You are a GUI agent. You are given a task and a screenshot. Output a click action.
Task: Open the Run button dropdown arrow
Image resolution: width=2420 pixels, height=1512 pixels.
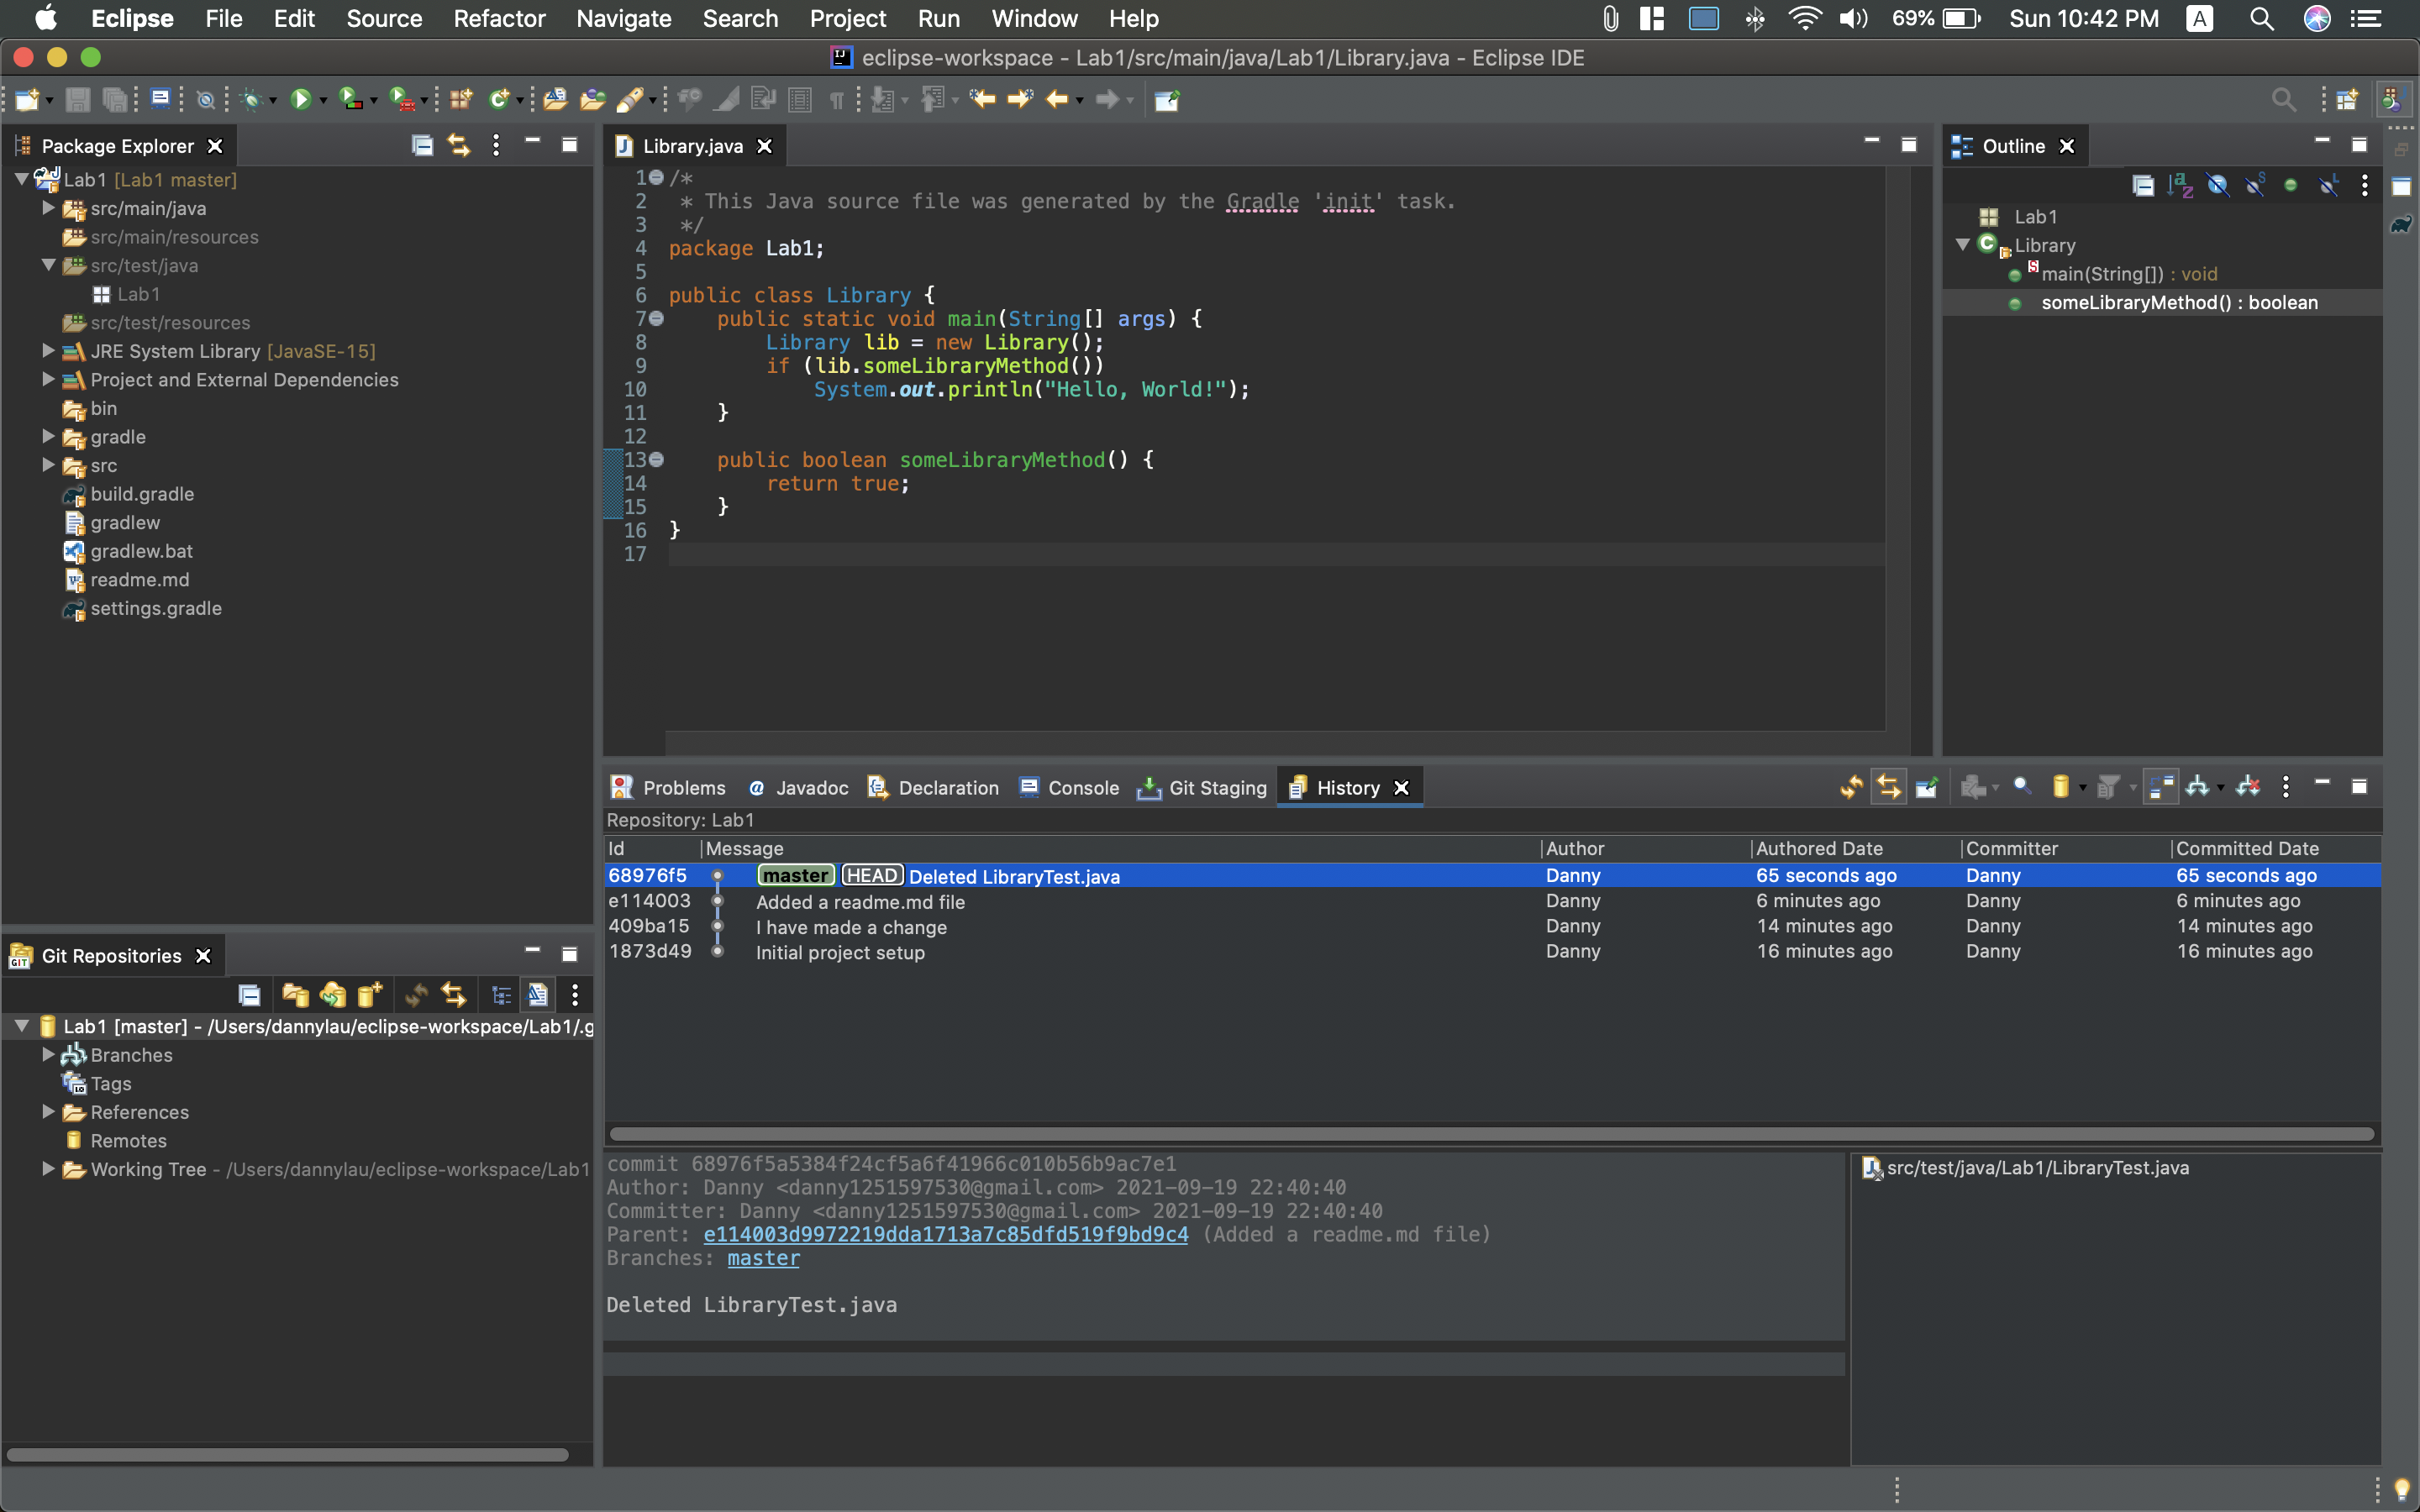click(323, 101)
